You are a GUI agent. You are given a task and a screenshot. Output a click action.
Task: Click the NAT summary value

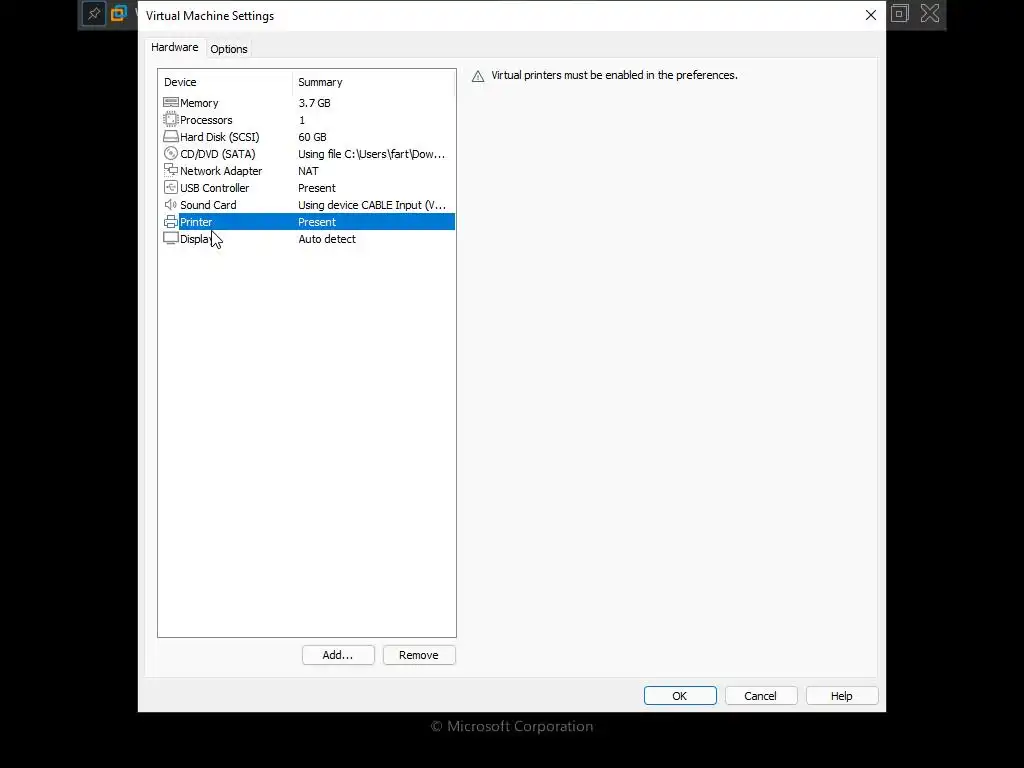[308, 171]
